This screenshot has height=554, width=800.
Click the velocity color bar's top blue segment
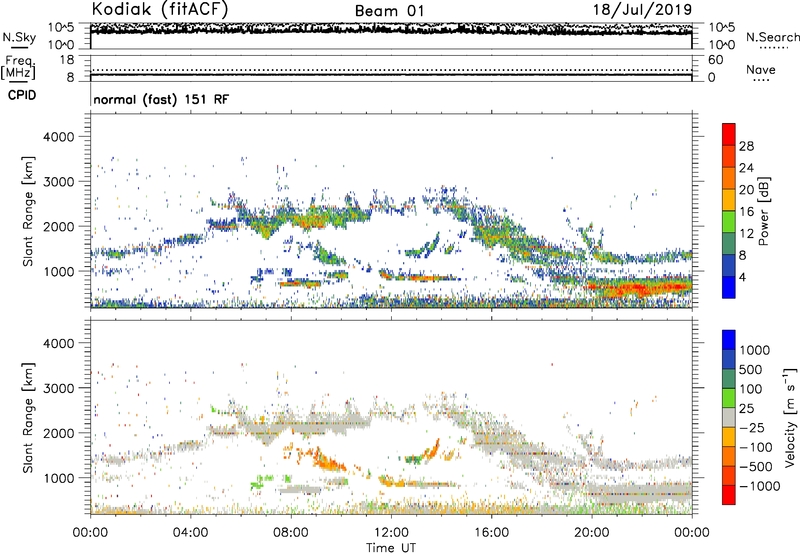pyautogui.click(x=729, y=340)
